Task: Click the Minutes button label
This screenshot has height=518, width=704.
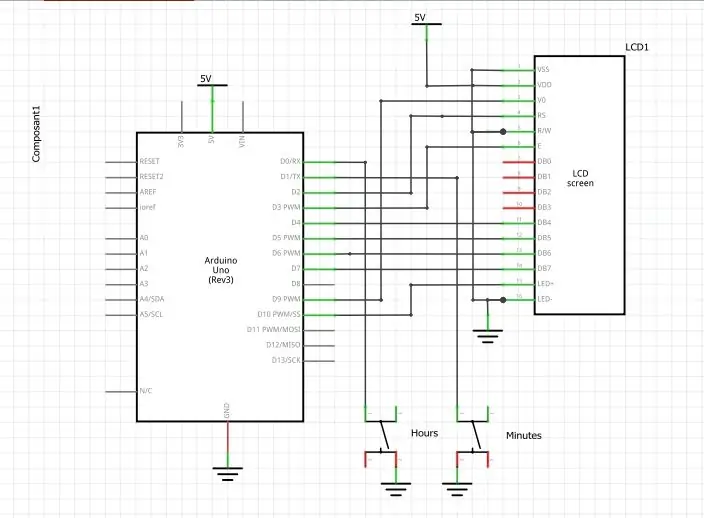Action: (x=524, y=435)
